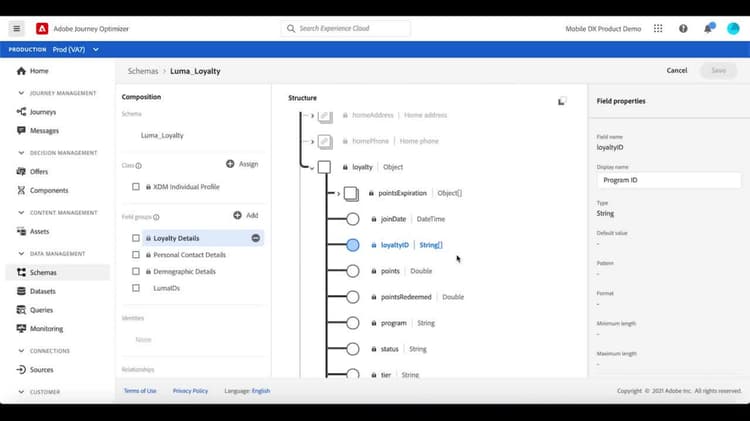Open the help question mark icon
Viewport: 750px width, 421px height.
click(x=683, y=29)
